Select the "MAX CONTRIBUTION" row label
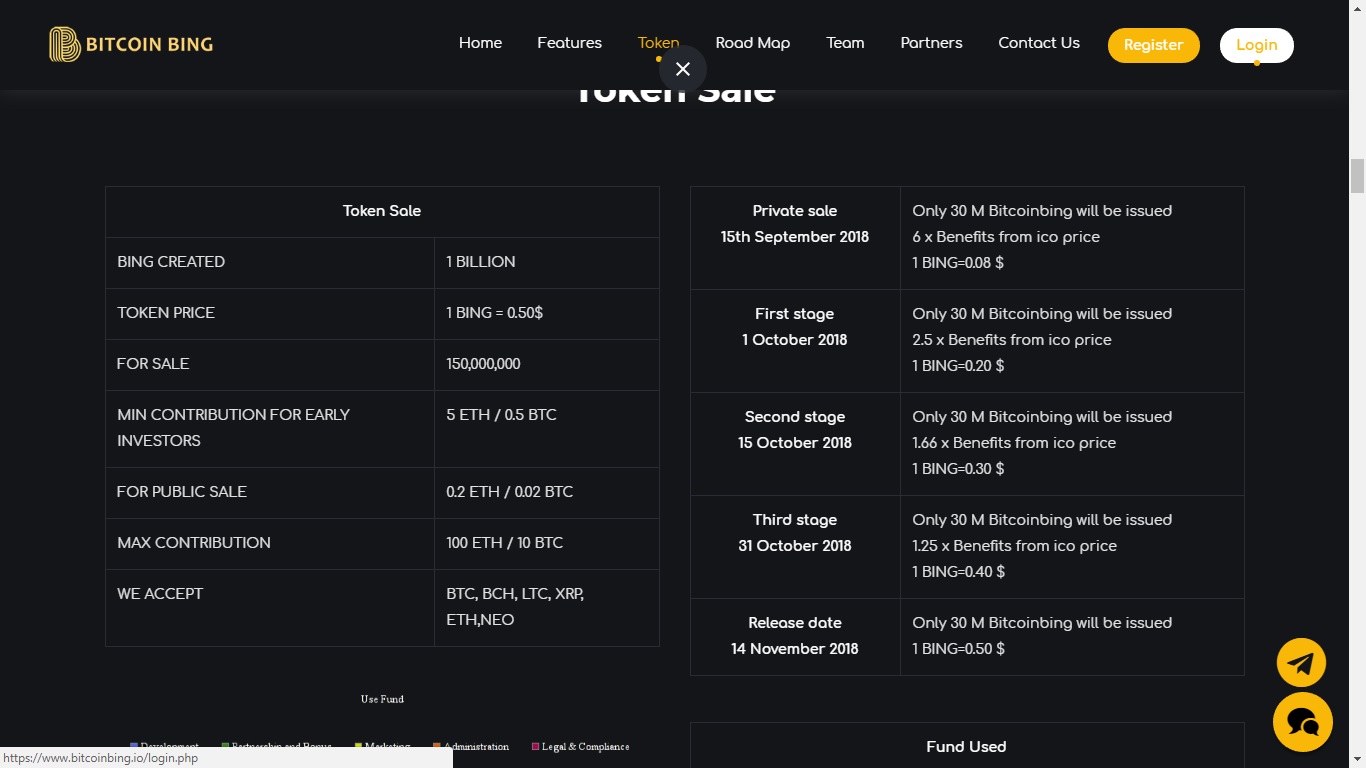 (x=194, y=543)
